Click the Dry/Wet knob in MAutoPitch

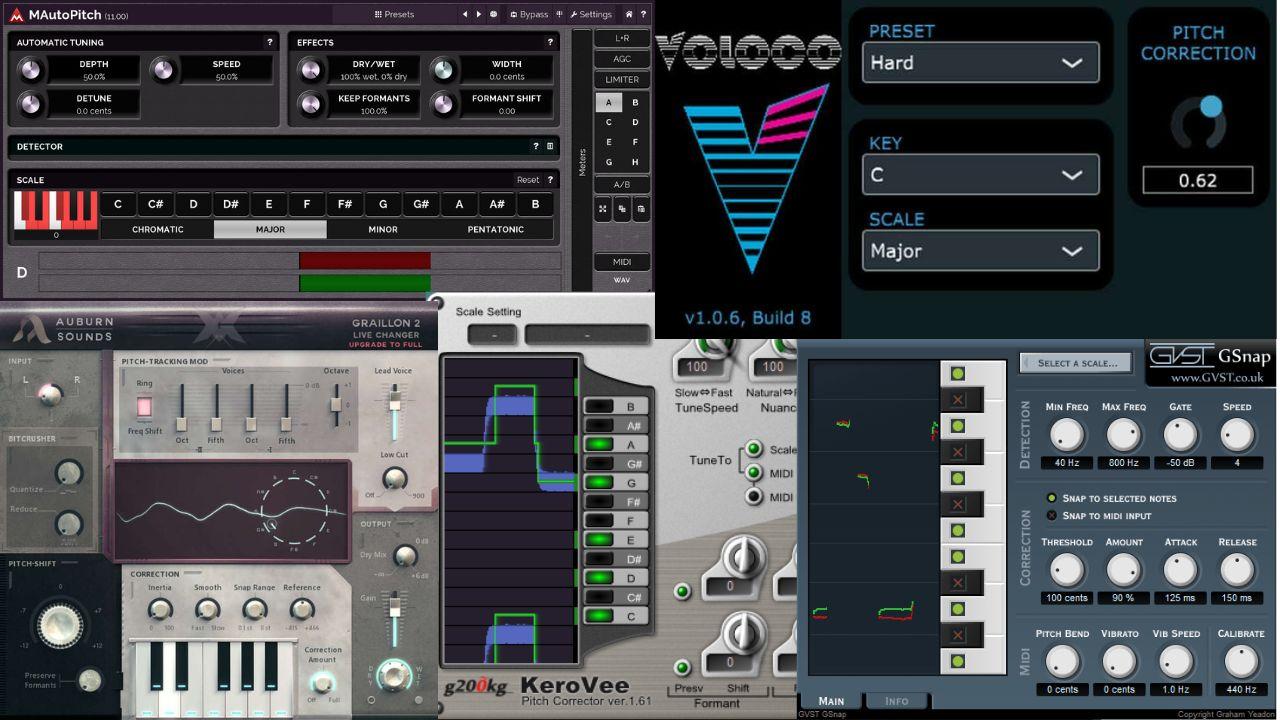[x=311, y=70]
